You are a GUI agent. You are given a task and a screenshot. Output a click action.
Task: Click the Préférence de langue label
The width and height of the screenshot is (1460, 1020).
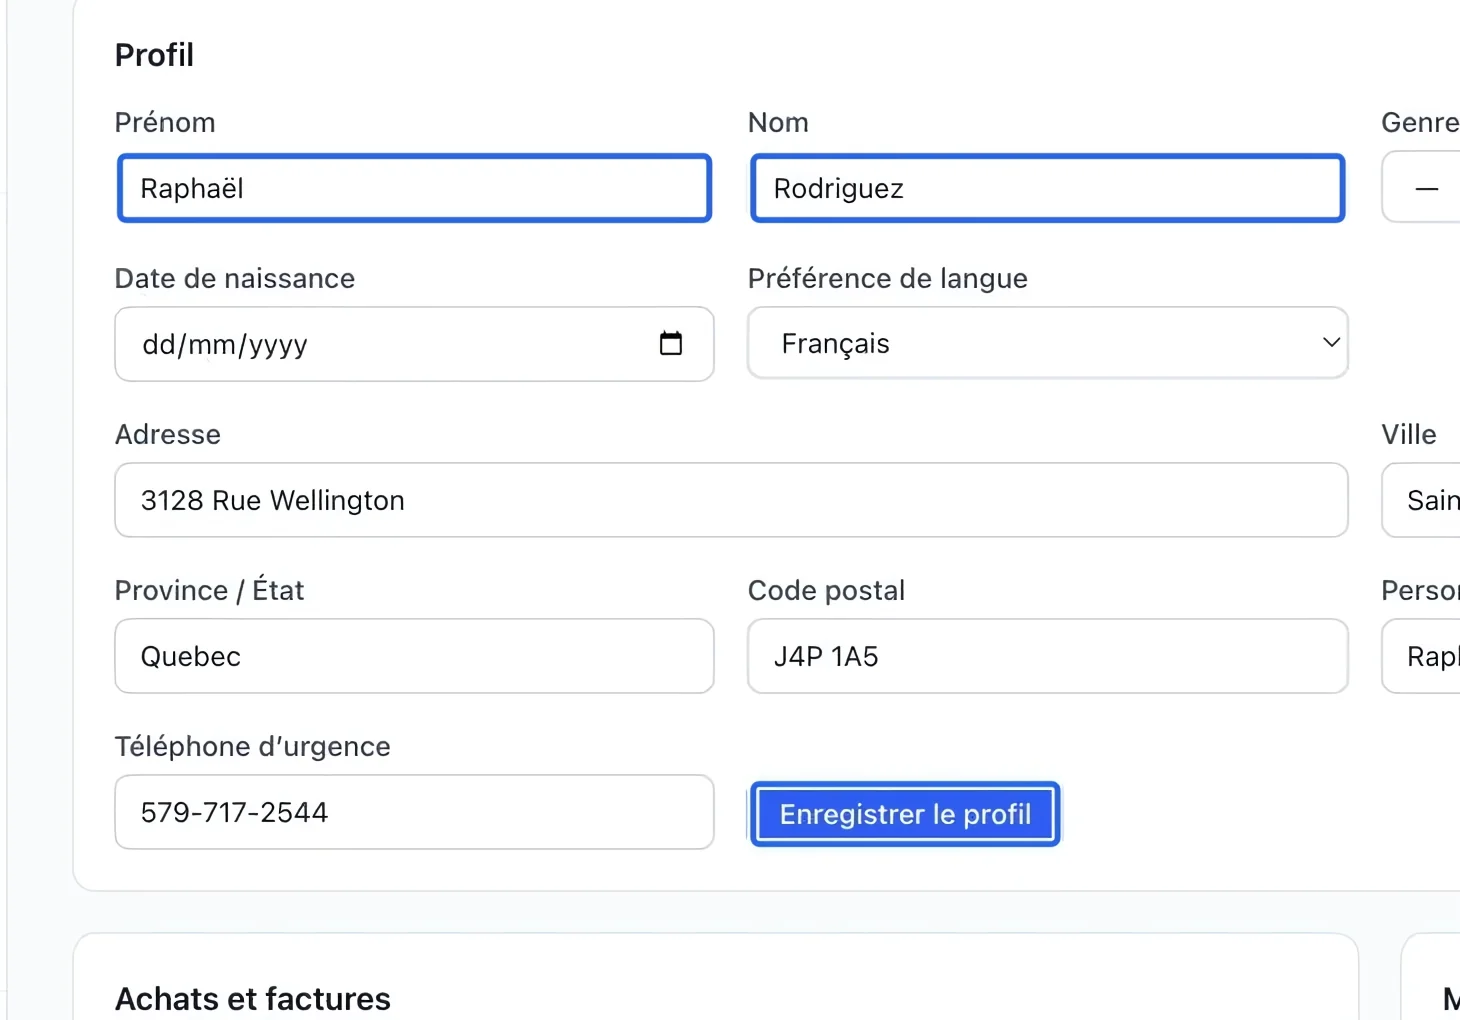(x=888, y=278)
